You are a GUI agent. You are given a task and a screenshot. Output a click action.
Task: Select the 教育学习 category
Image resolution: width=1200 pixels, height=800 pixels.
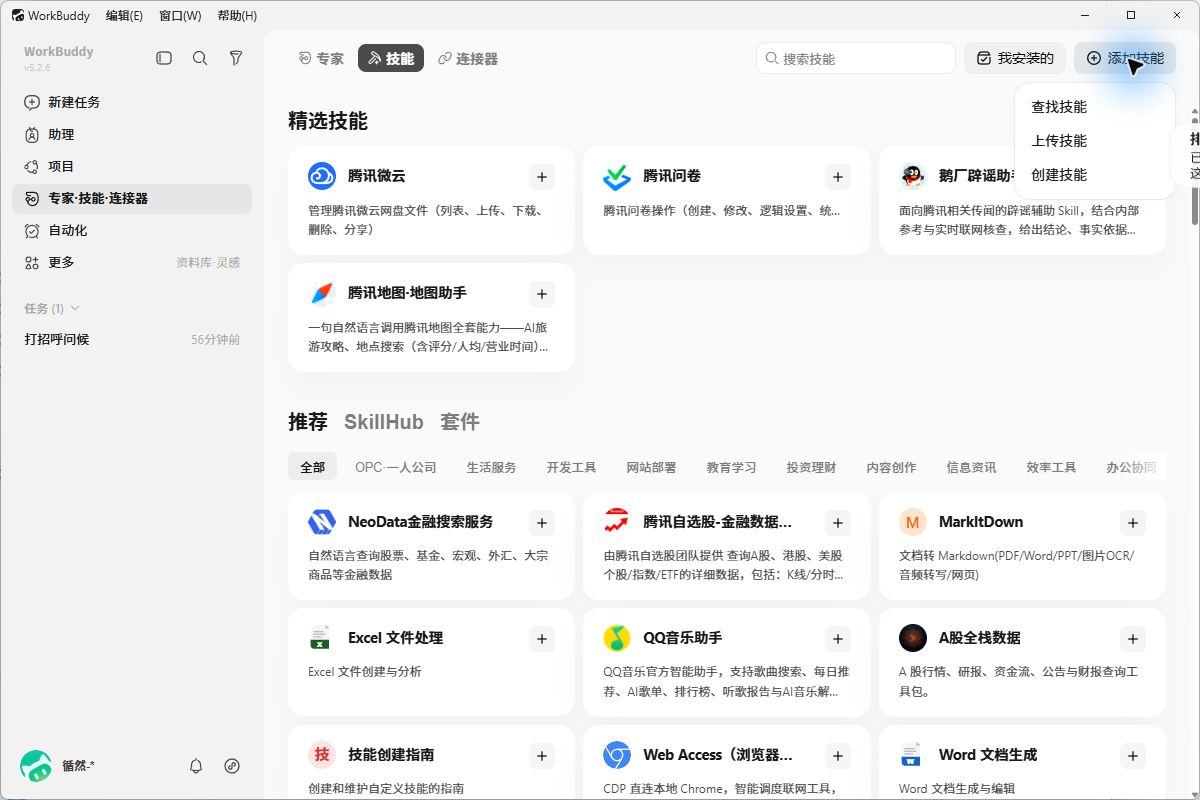coord(731,467)
